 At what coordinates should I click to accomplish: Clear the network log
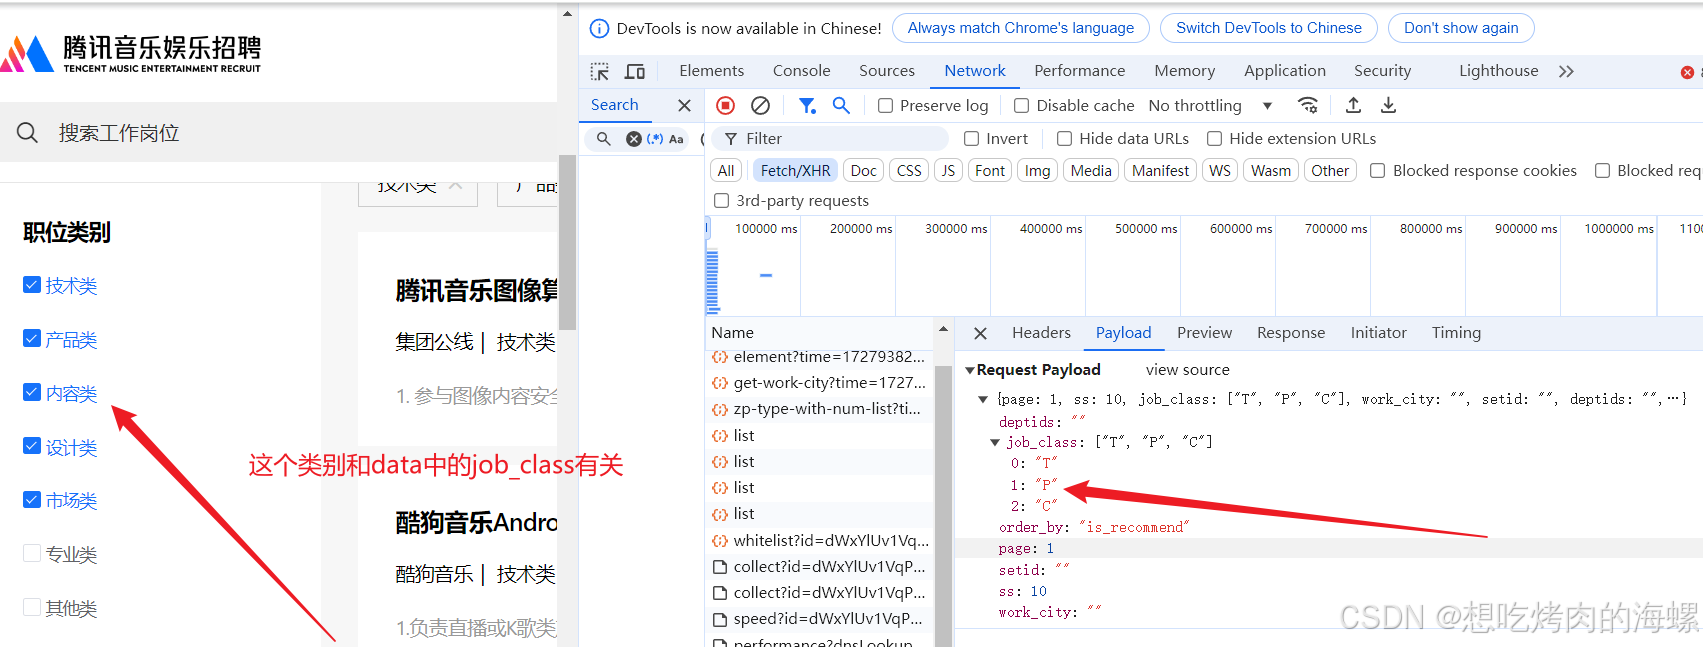point(760,105)
